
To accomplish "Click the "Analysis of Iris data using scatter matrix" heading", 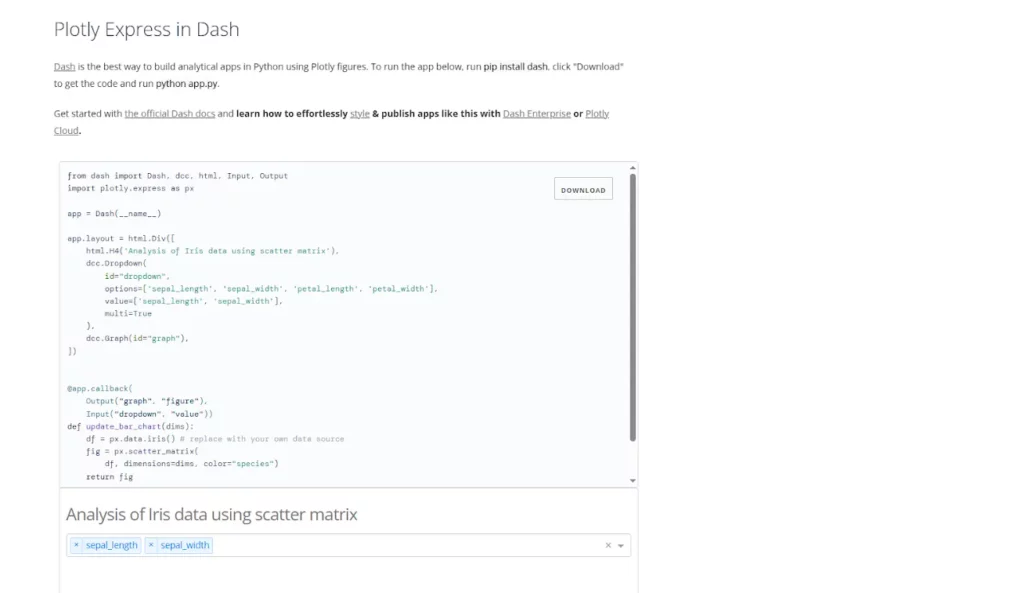I will (212, 515).
